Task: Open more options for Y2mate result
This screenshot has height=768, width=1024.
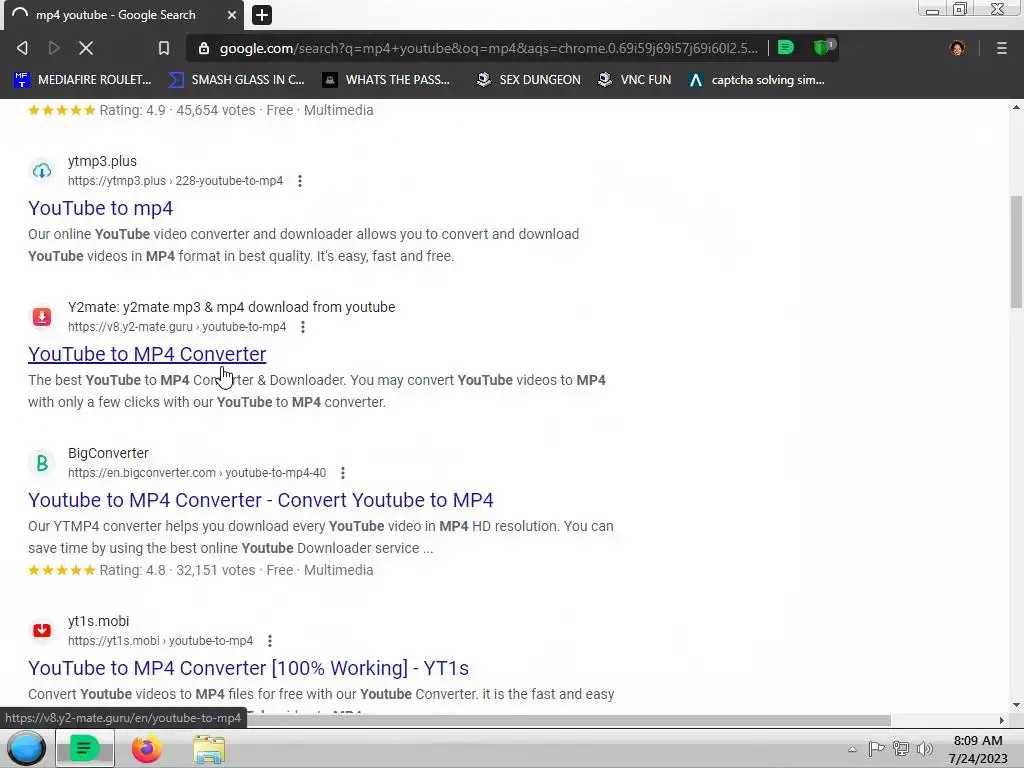Action: pyautogui.click(x=303, y=327)
